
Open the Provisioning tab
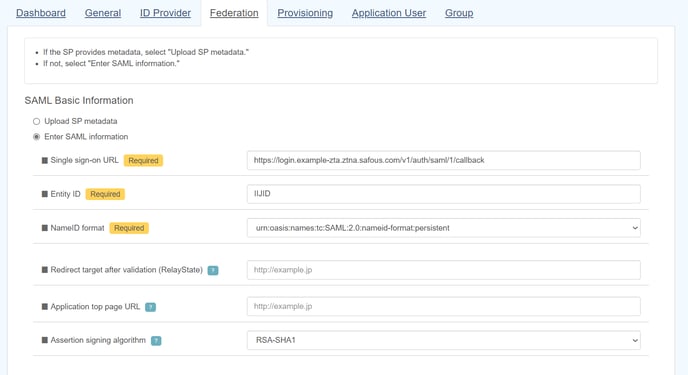(x=305, y=13)
